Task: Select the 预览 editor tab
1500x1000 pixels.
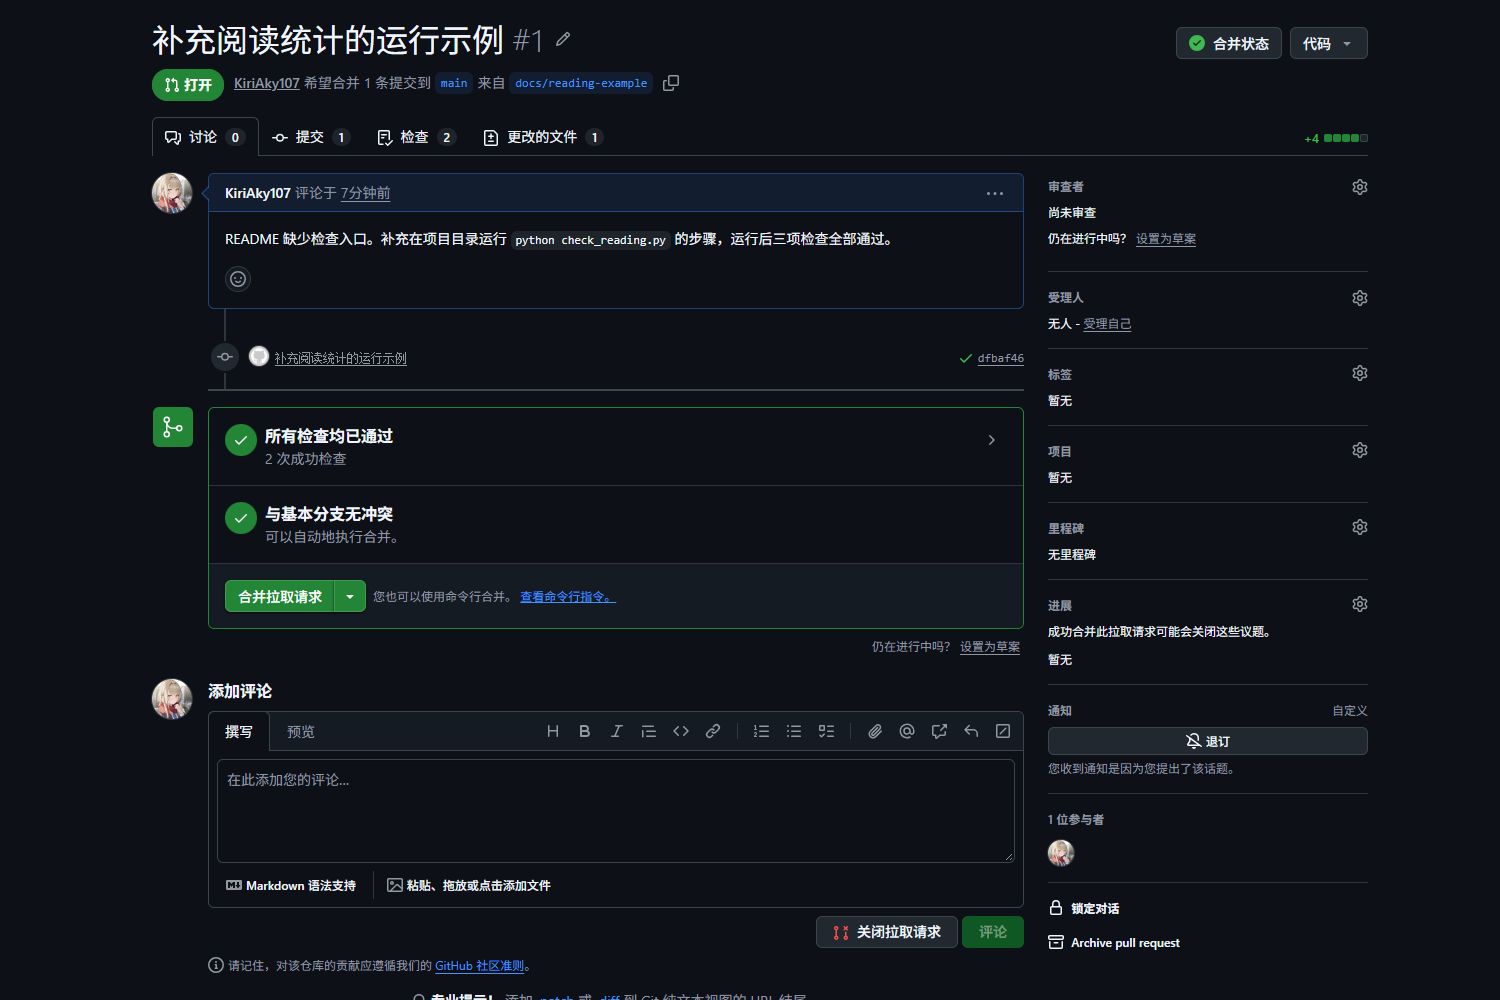Action: 301,732
